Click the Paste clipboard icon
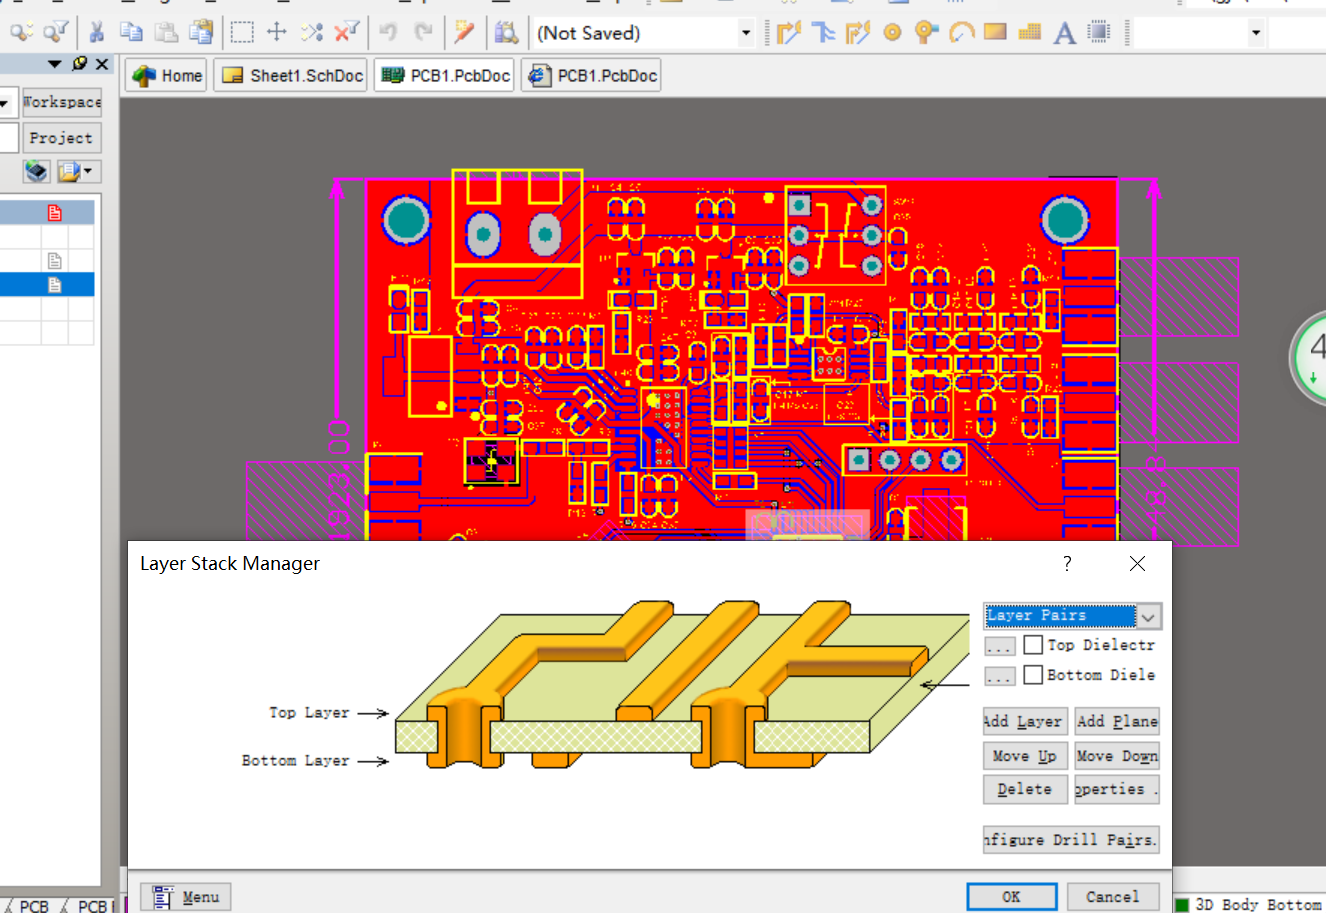The height and width of the screenshot is (913, 1326). pos(166,32)
